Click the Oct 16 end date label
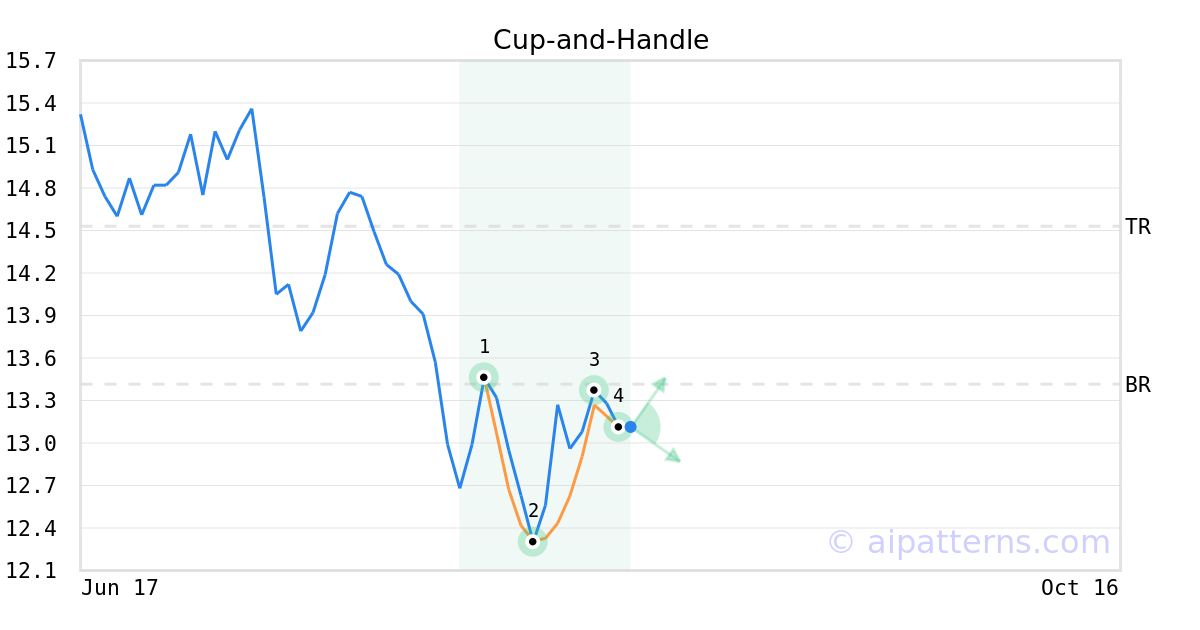 1080,588
